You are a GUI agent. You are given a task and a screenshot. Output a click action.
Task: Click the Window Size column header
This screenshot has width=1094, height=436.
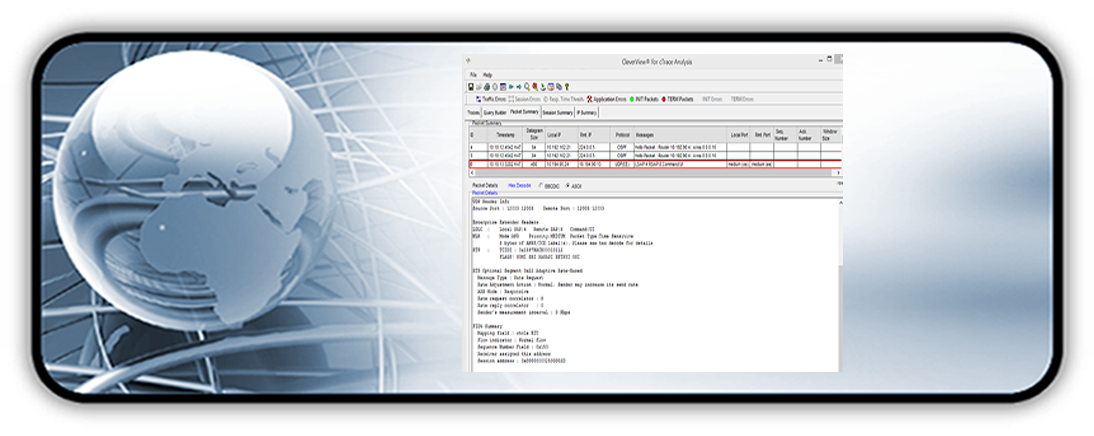[x=831, y=135]
